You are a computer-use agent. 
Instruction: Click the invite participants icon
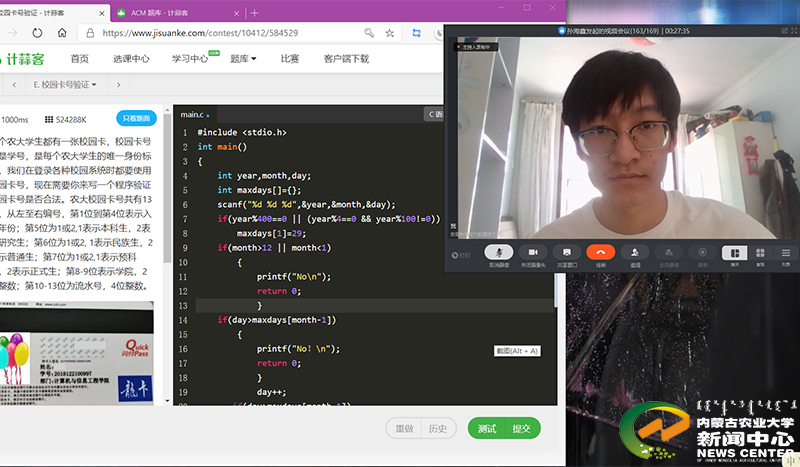[635, 253]
